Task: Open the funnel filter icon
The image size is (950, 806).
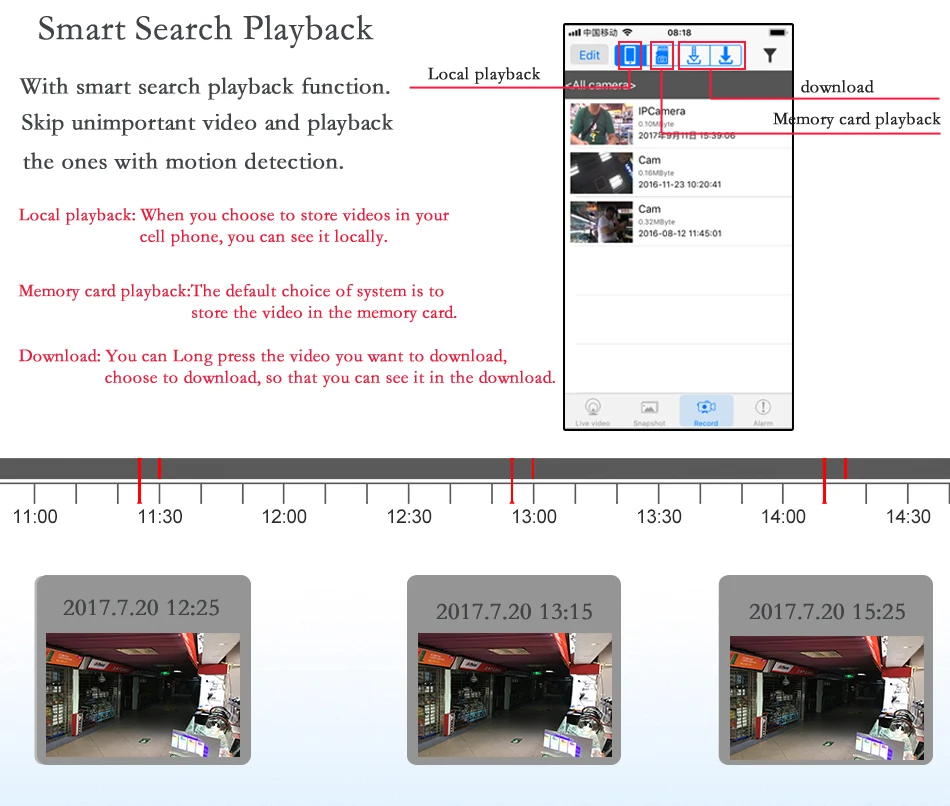Action: [769, 56]
